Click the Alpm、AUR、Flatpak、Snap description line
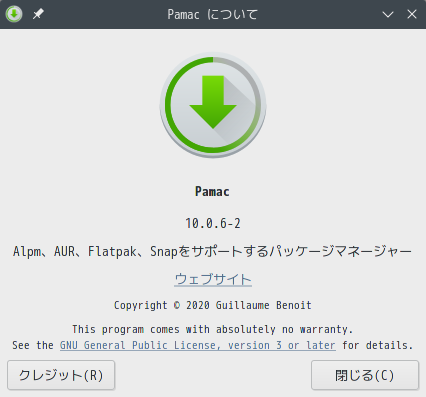 pyautogui.click(x=212, y=251)
